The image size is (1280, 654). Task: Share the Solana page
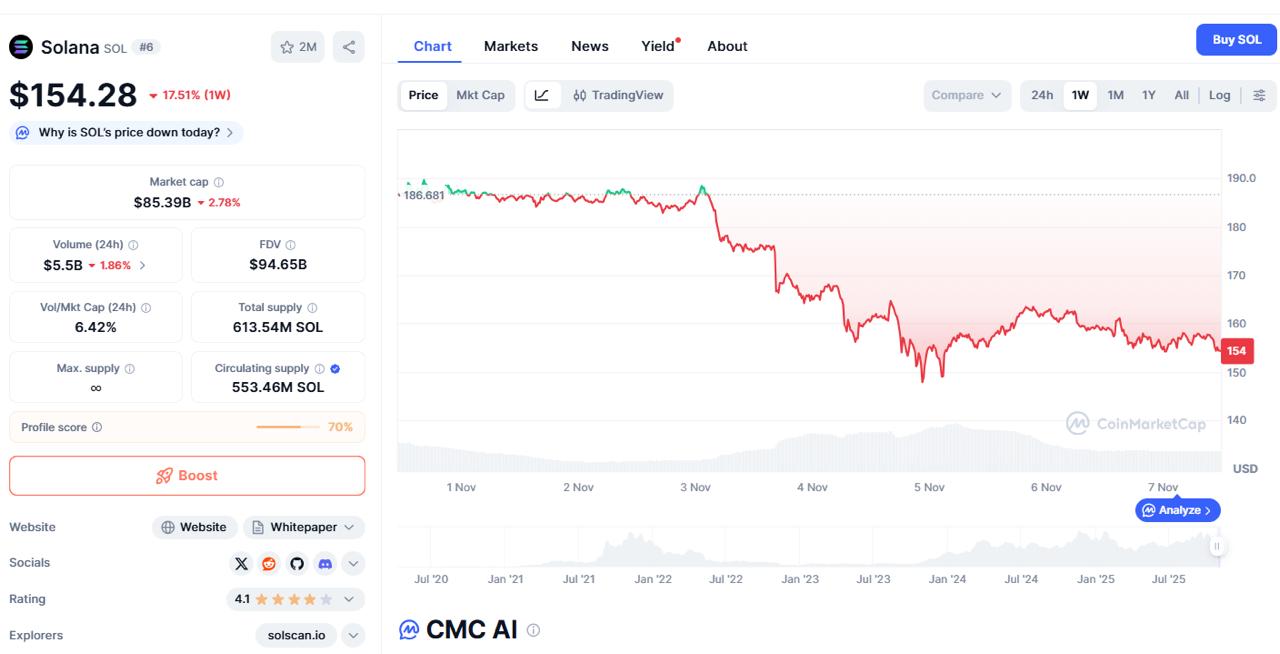(348, 46)
